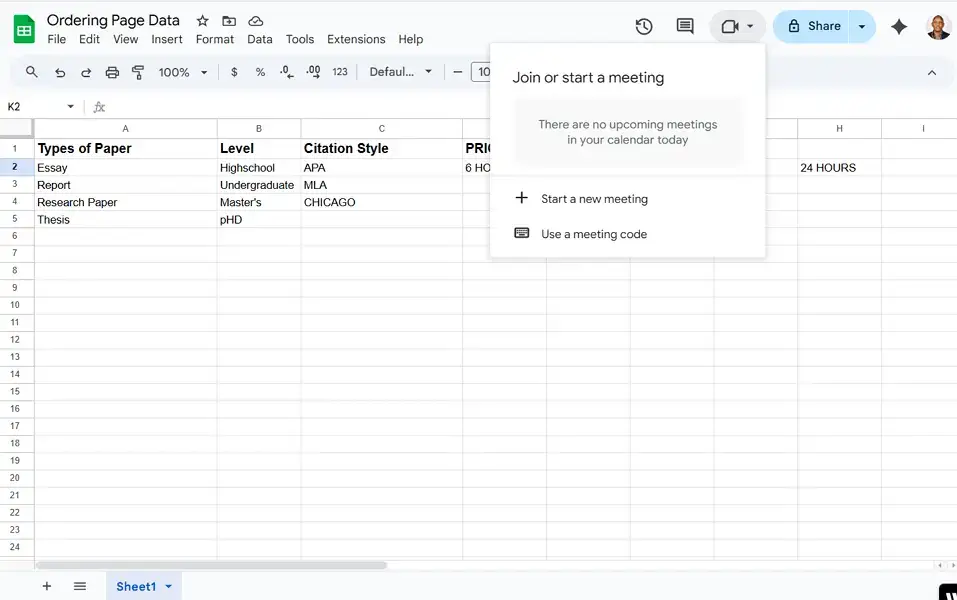Click the undo arrow icon

[60, 72]
